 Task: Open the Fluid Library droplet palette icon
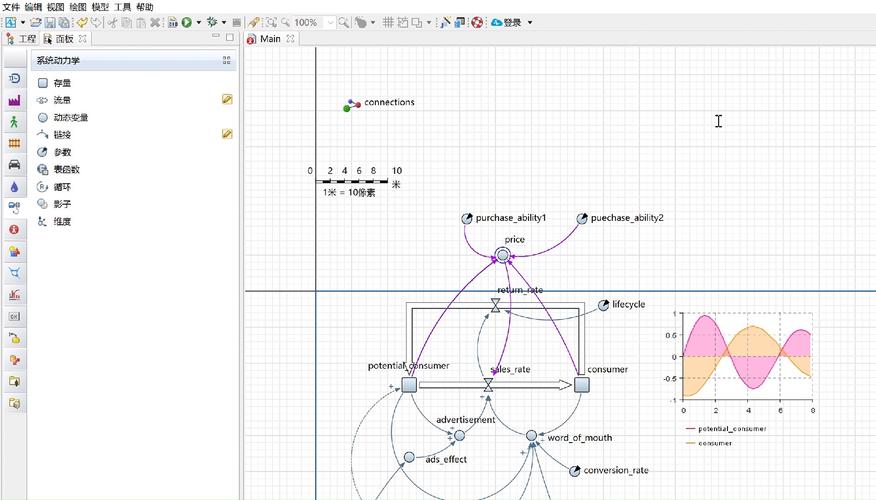click(x=15, y=187)
